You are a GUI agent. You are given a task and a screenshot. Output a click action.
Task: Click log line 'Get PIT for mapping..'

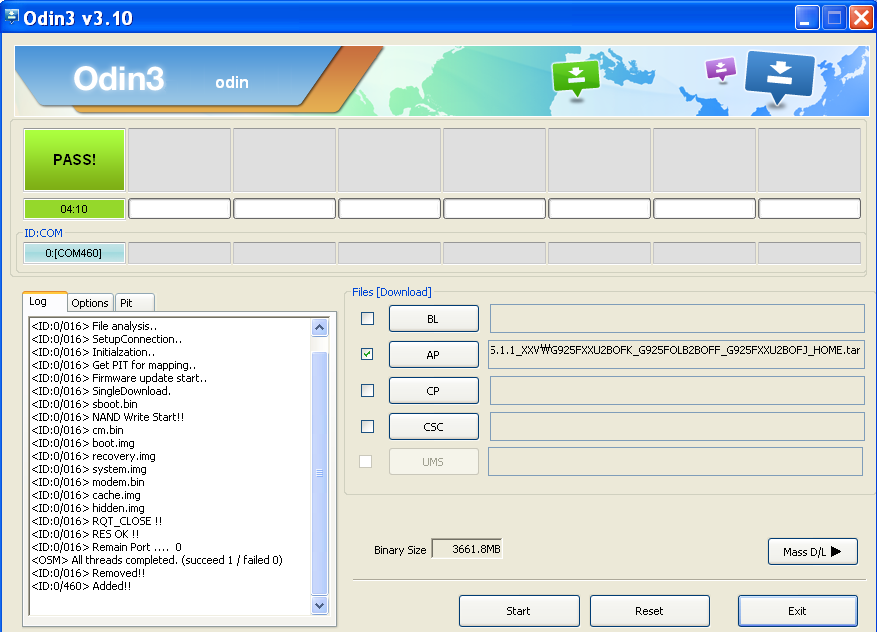(x=114, y=365)
